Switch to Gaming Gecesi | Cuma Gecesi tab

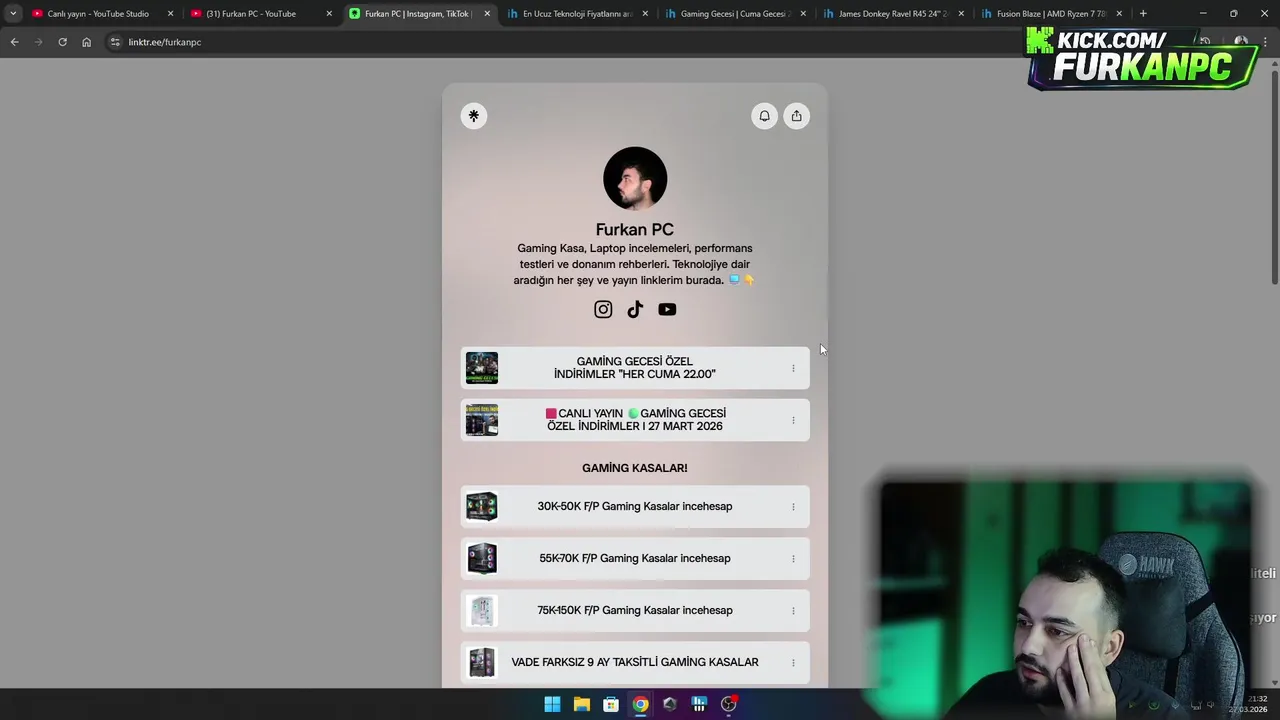(x=735, y=14)
